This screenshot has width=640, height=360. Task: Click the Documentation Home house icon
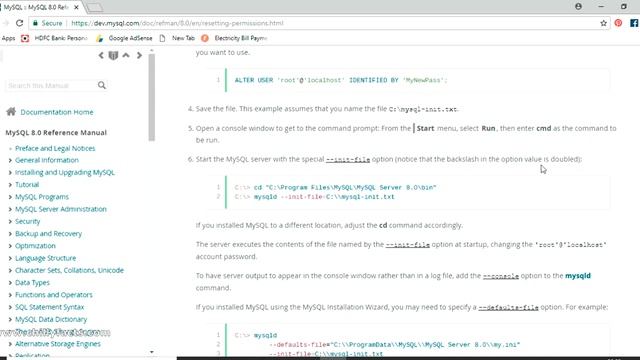(x=11, y=111)
